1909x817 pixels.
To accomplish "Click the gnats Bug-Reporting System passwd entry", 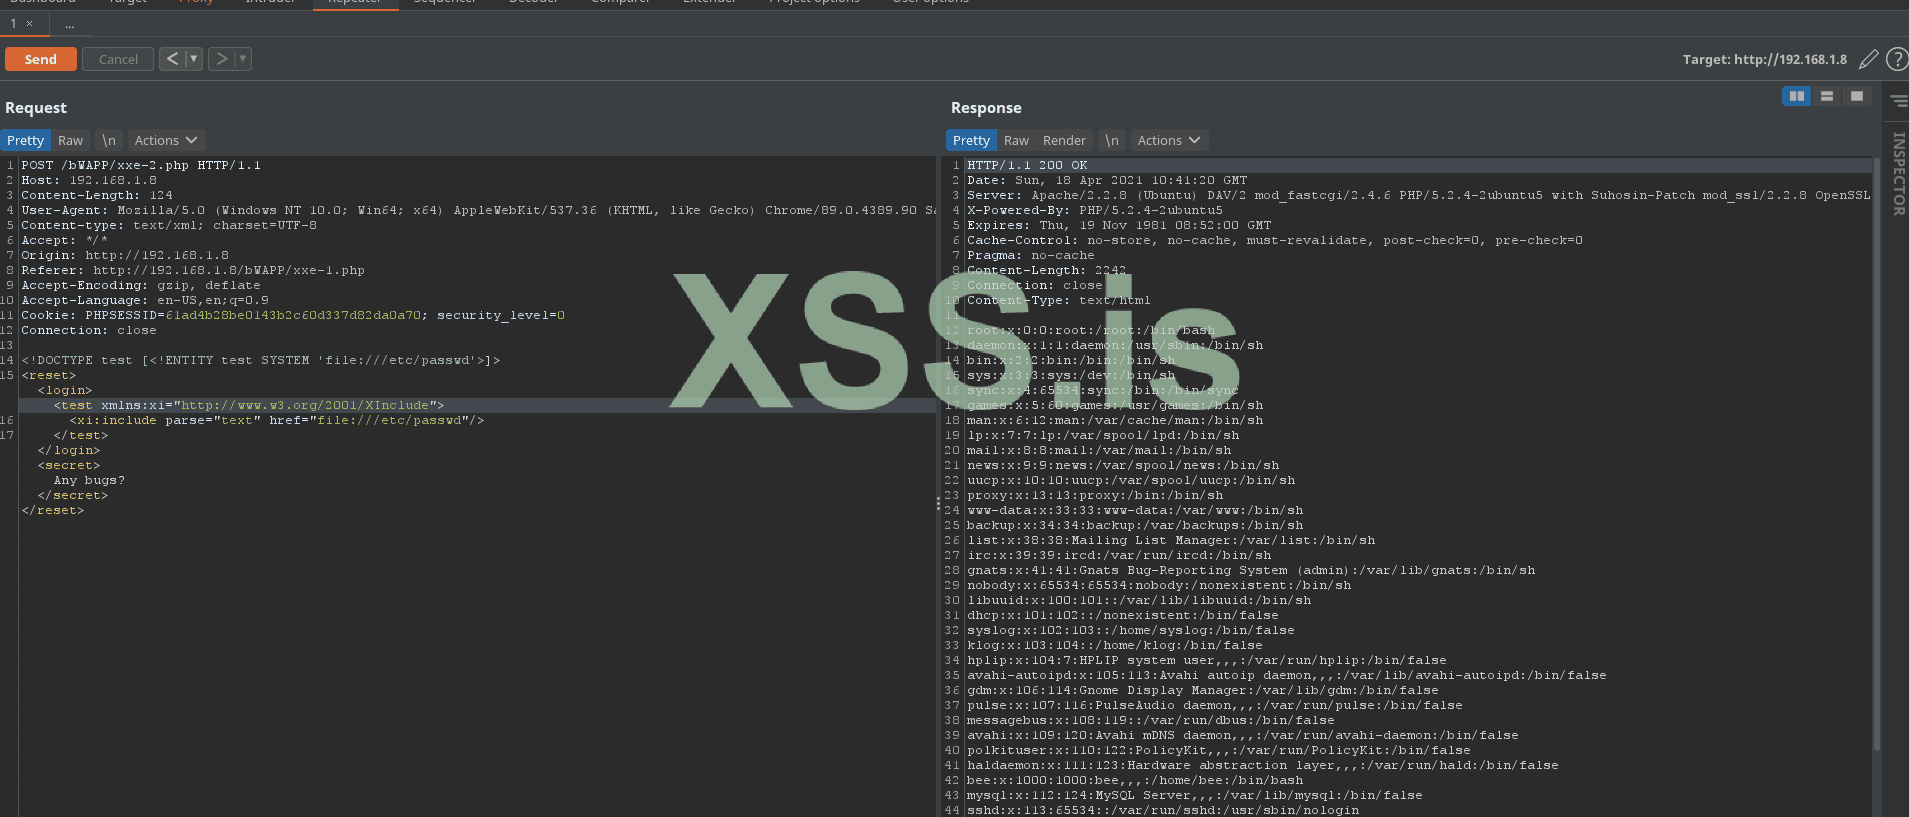I will tap(1251, 571).
